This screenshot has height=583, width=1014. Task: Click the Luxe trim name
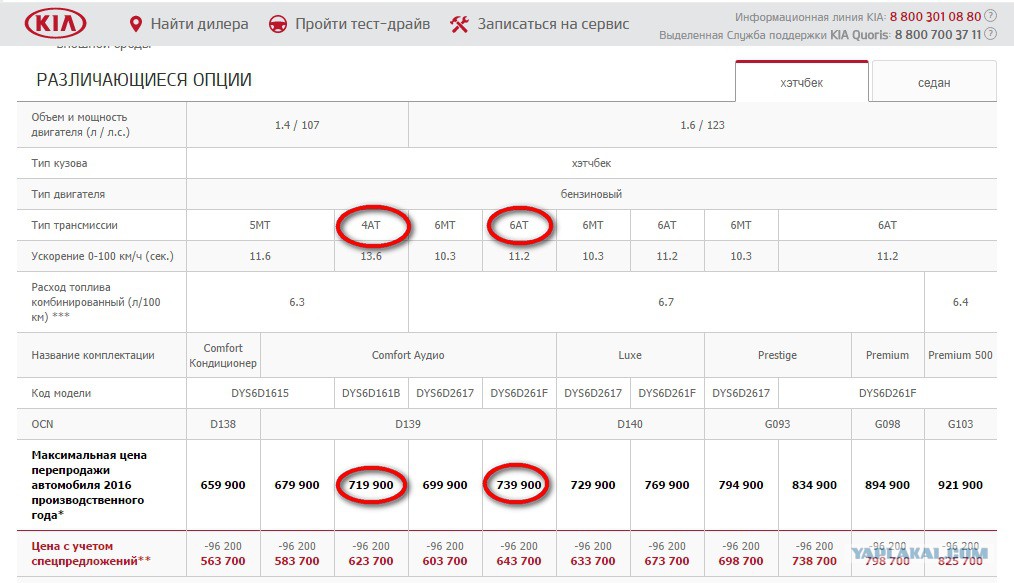click(x=630, y=355)
